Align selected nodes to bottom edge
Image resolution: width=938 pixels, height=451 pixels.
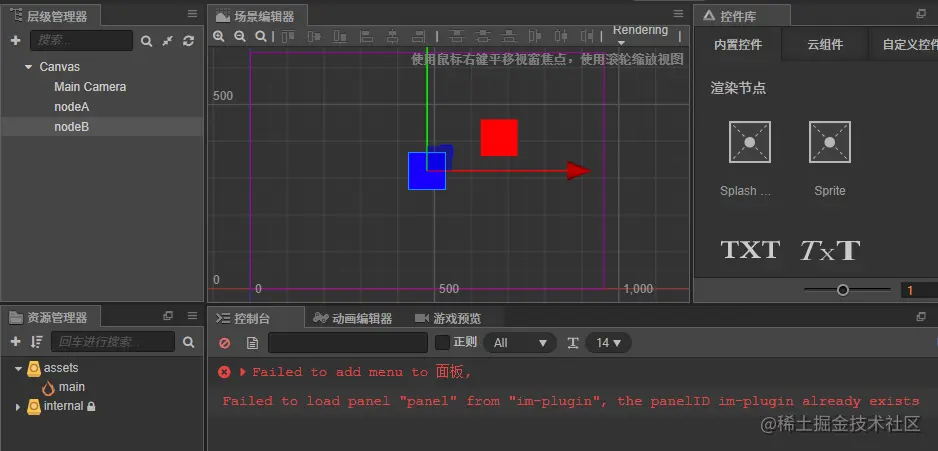point(340,36)
